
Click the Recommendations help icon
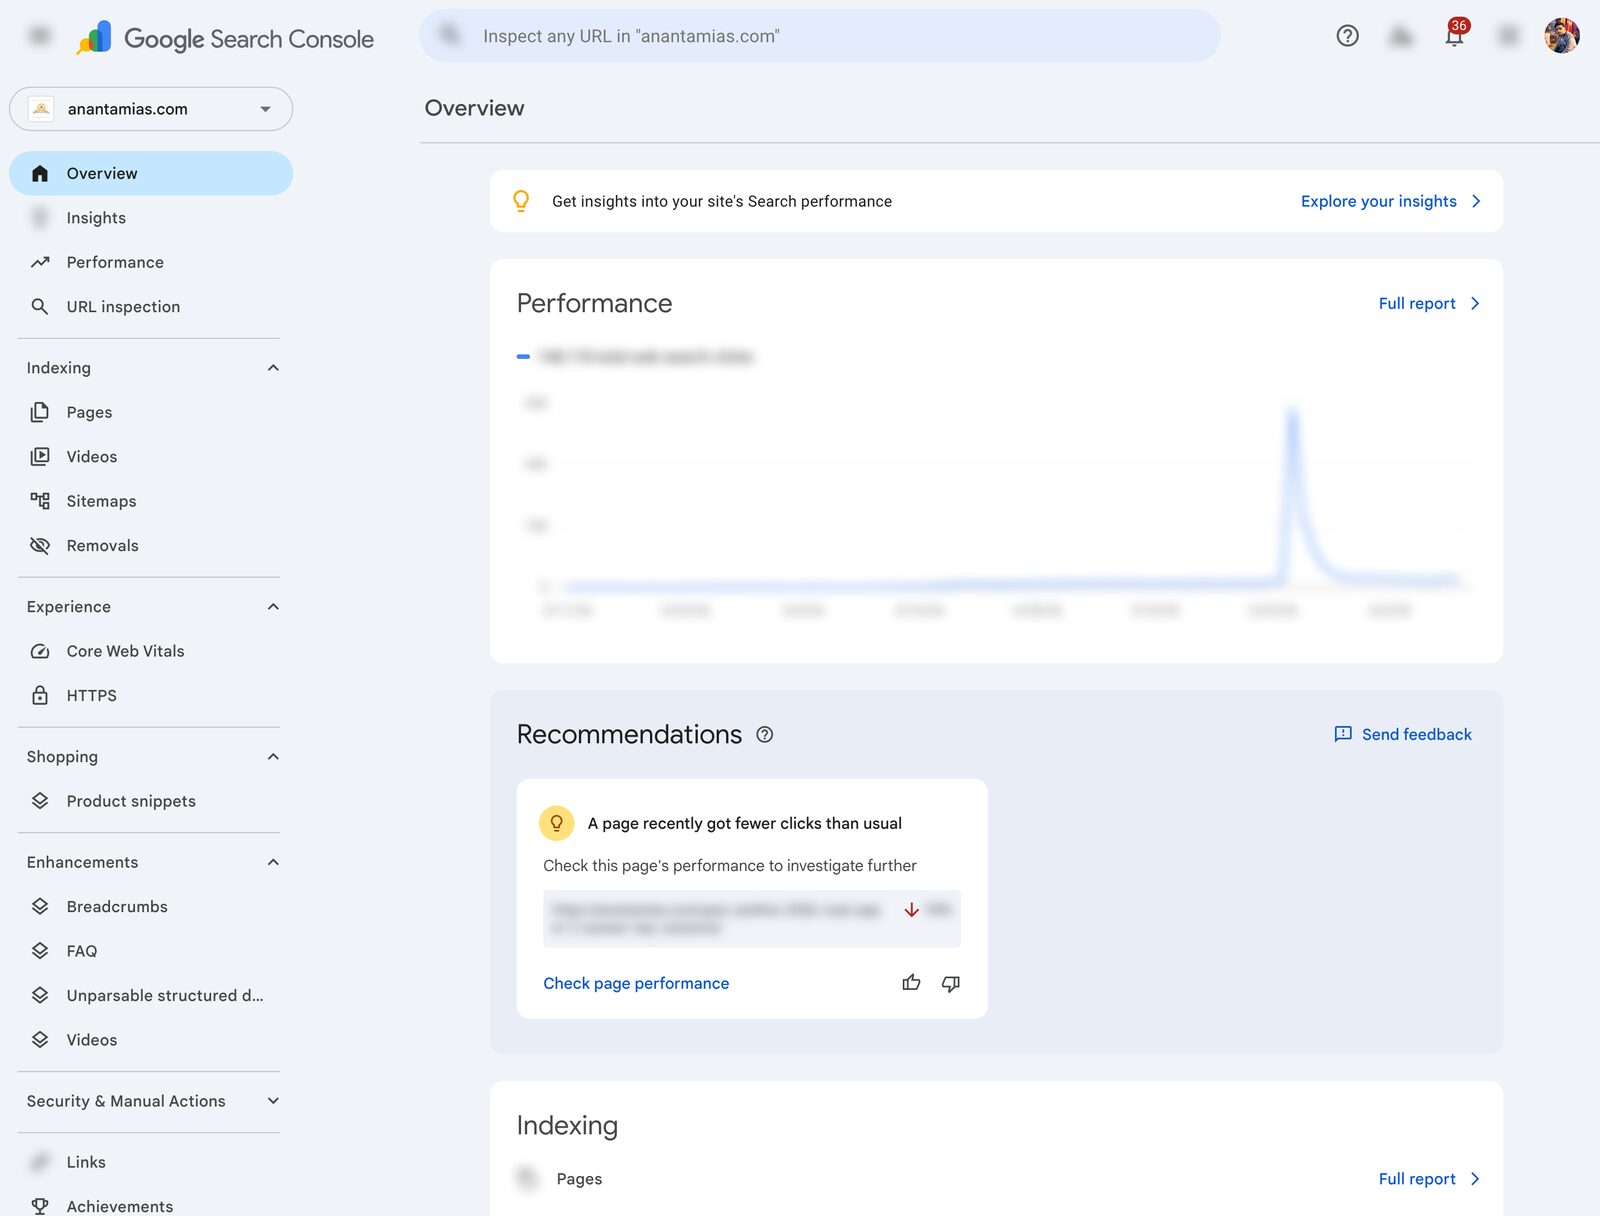765,735
